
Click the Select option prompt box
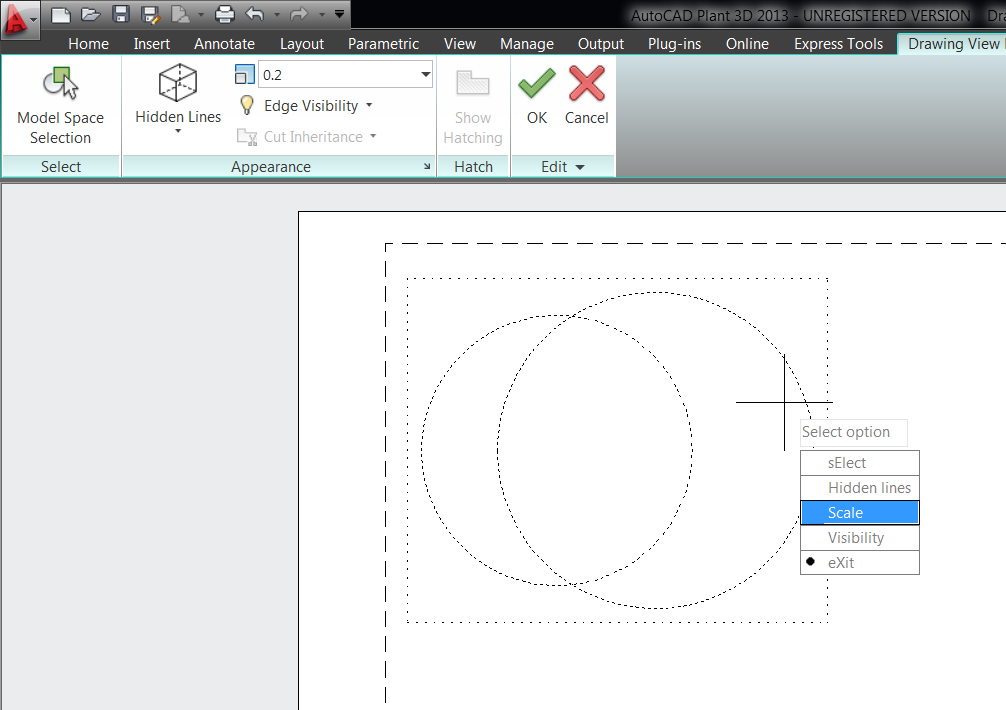[854, 432]
